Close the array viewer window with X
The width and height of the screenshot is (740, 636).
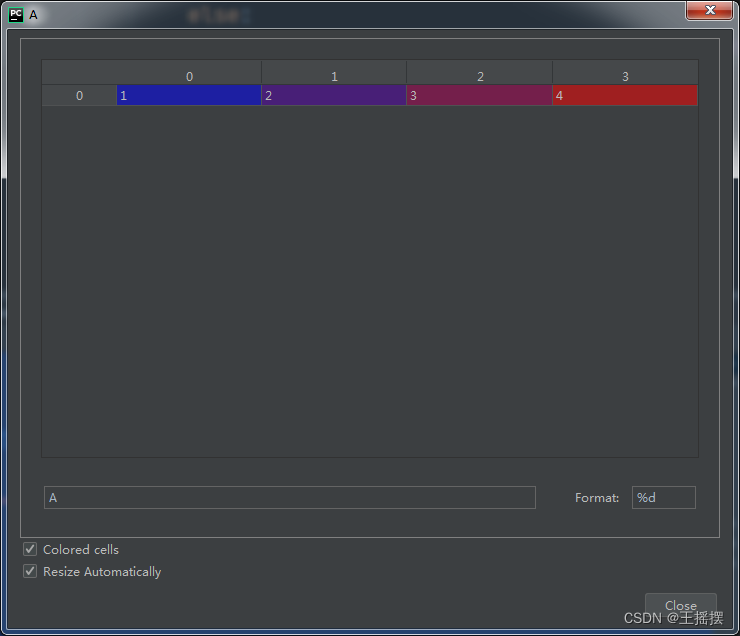pos(709,10)
